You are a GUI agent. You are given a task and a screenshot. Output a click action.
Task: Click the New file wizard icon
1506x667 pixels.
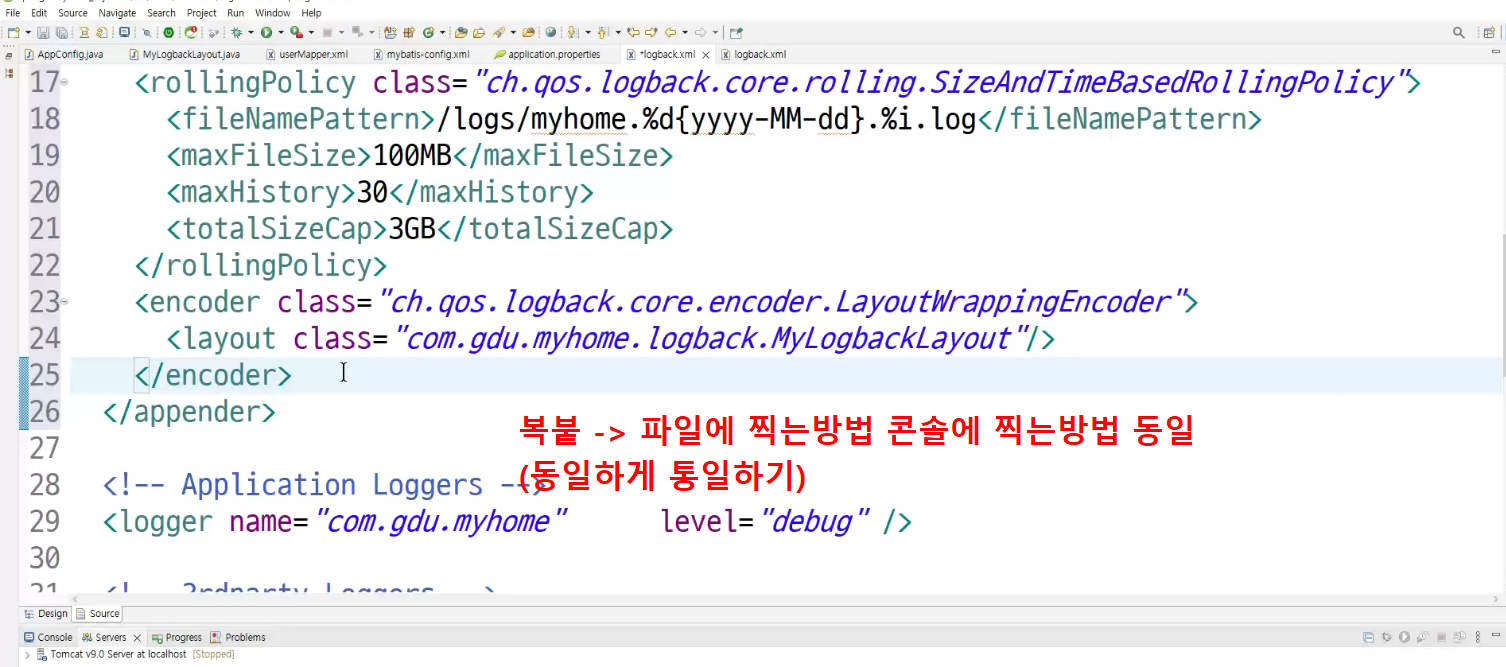pos(12,32)
